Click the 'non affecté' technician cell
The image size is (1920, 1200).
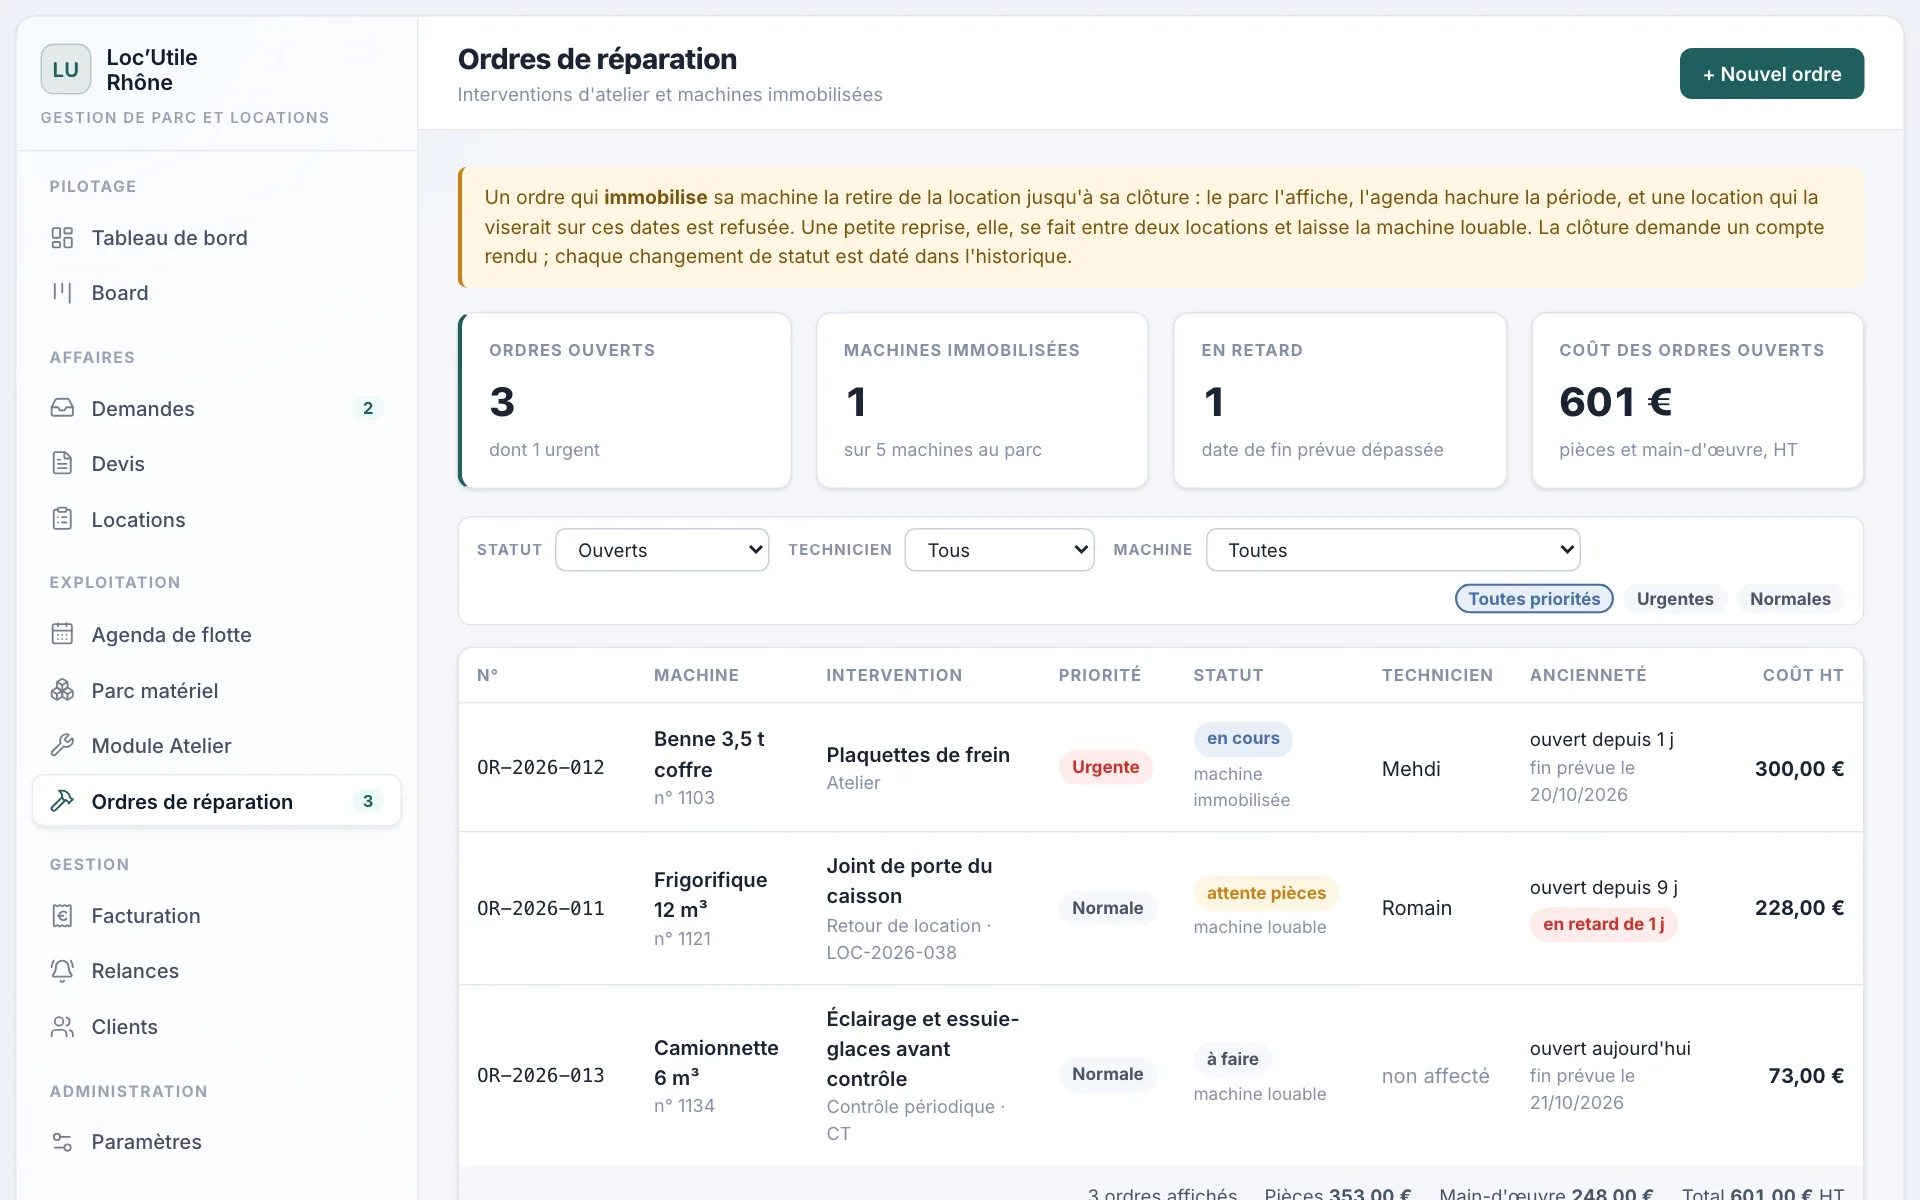pyautogui.click(x=1435, y=1076)
